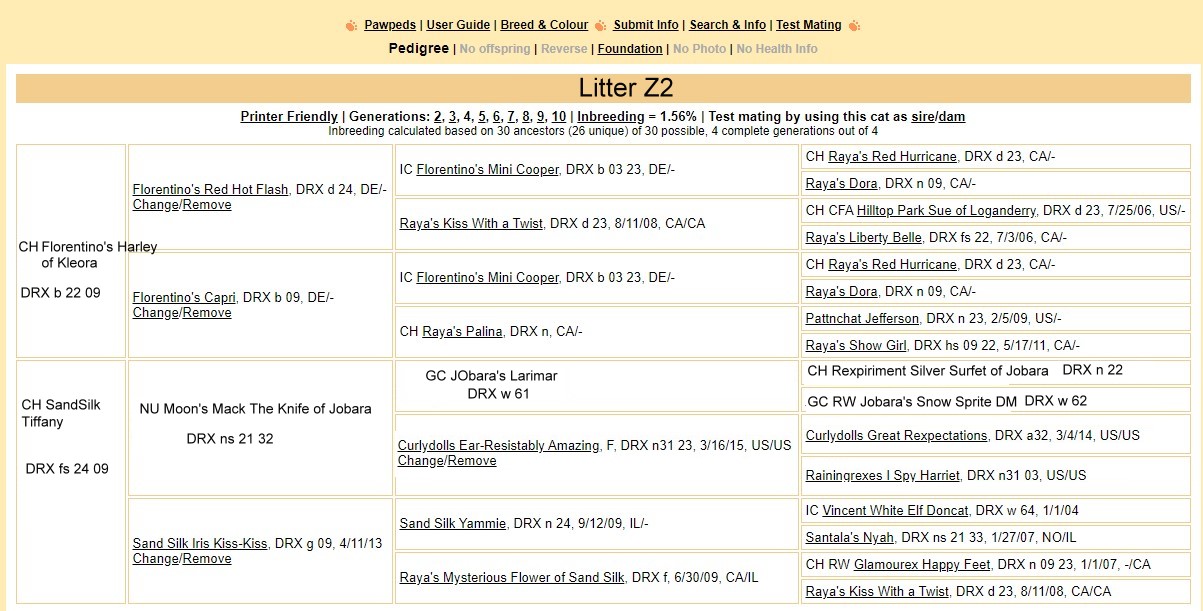The width and height of the screenshot is (1203, 611).
Task: Click the colour code DRX ns 21 32
Action: pos(230,439)
